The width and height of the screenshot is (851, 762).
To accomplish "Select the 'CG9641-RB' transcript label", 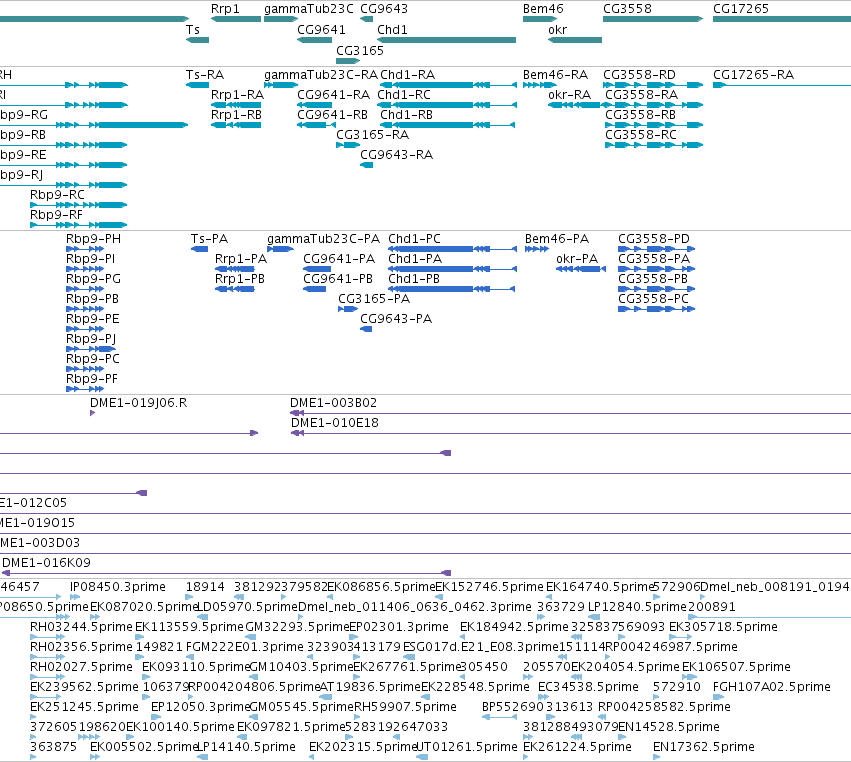I will (x=332, y=115).
